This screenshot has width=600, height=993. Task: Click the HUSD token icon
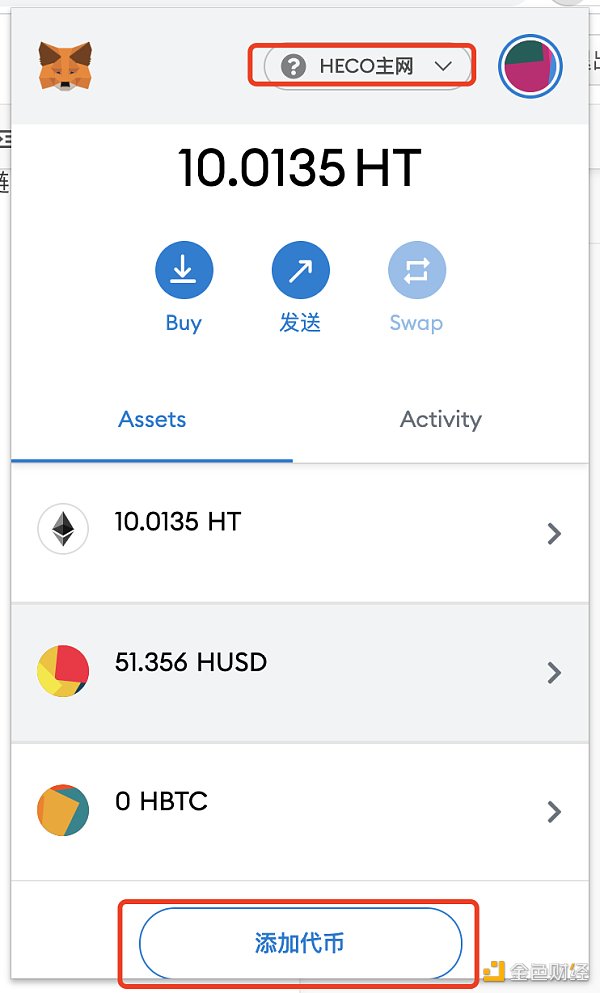tap(63, 671)
